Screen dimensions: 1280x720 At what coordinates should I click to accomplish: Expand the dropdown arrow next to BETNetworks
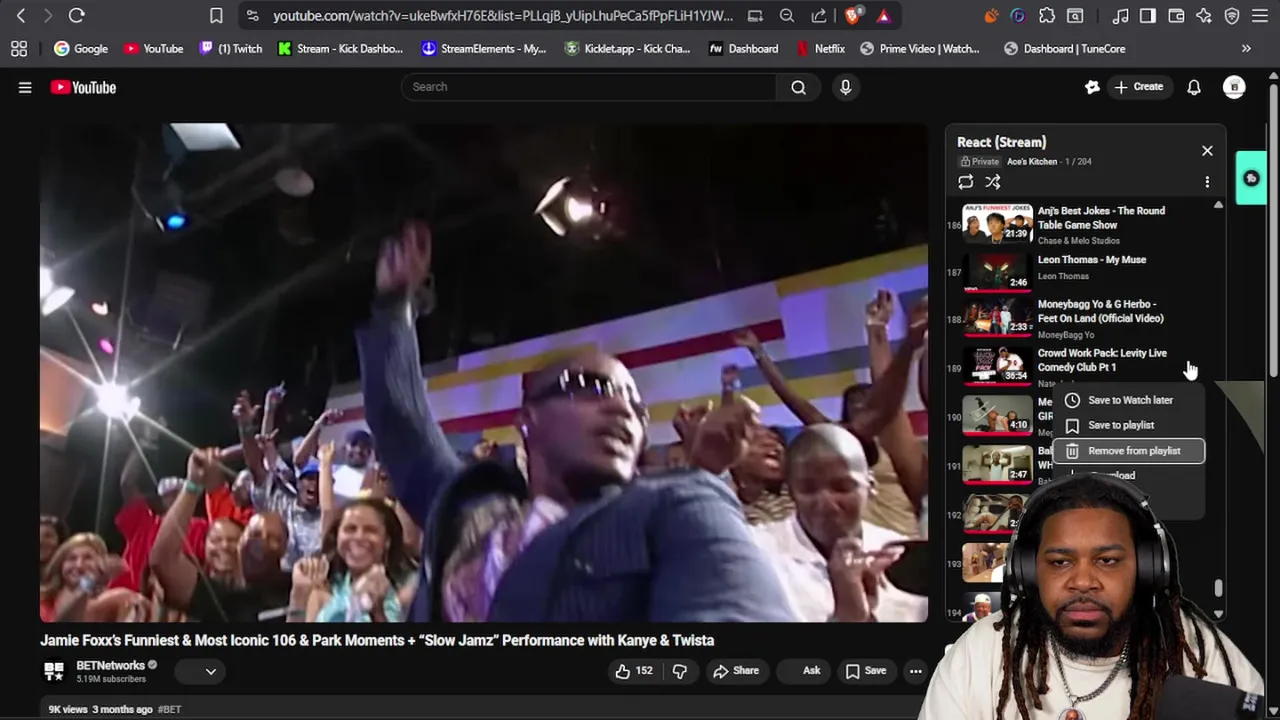[211, 671]
